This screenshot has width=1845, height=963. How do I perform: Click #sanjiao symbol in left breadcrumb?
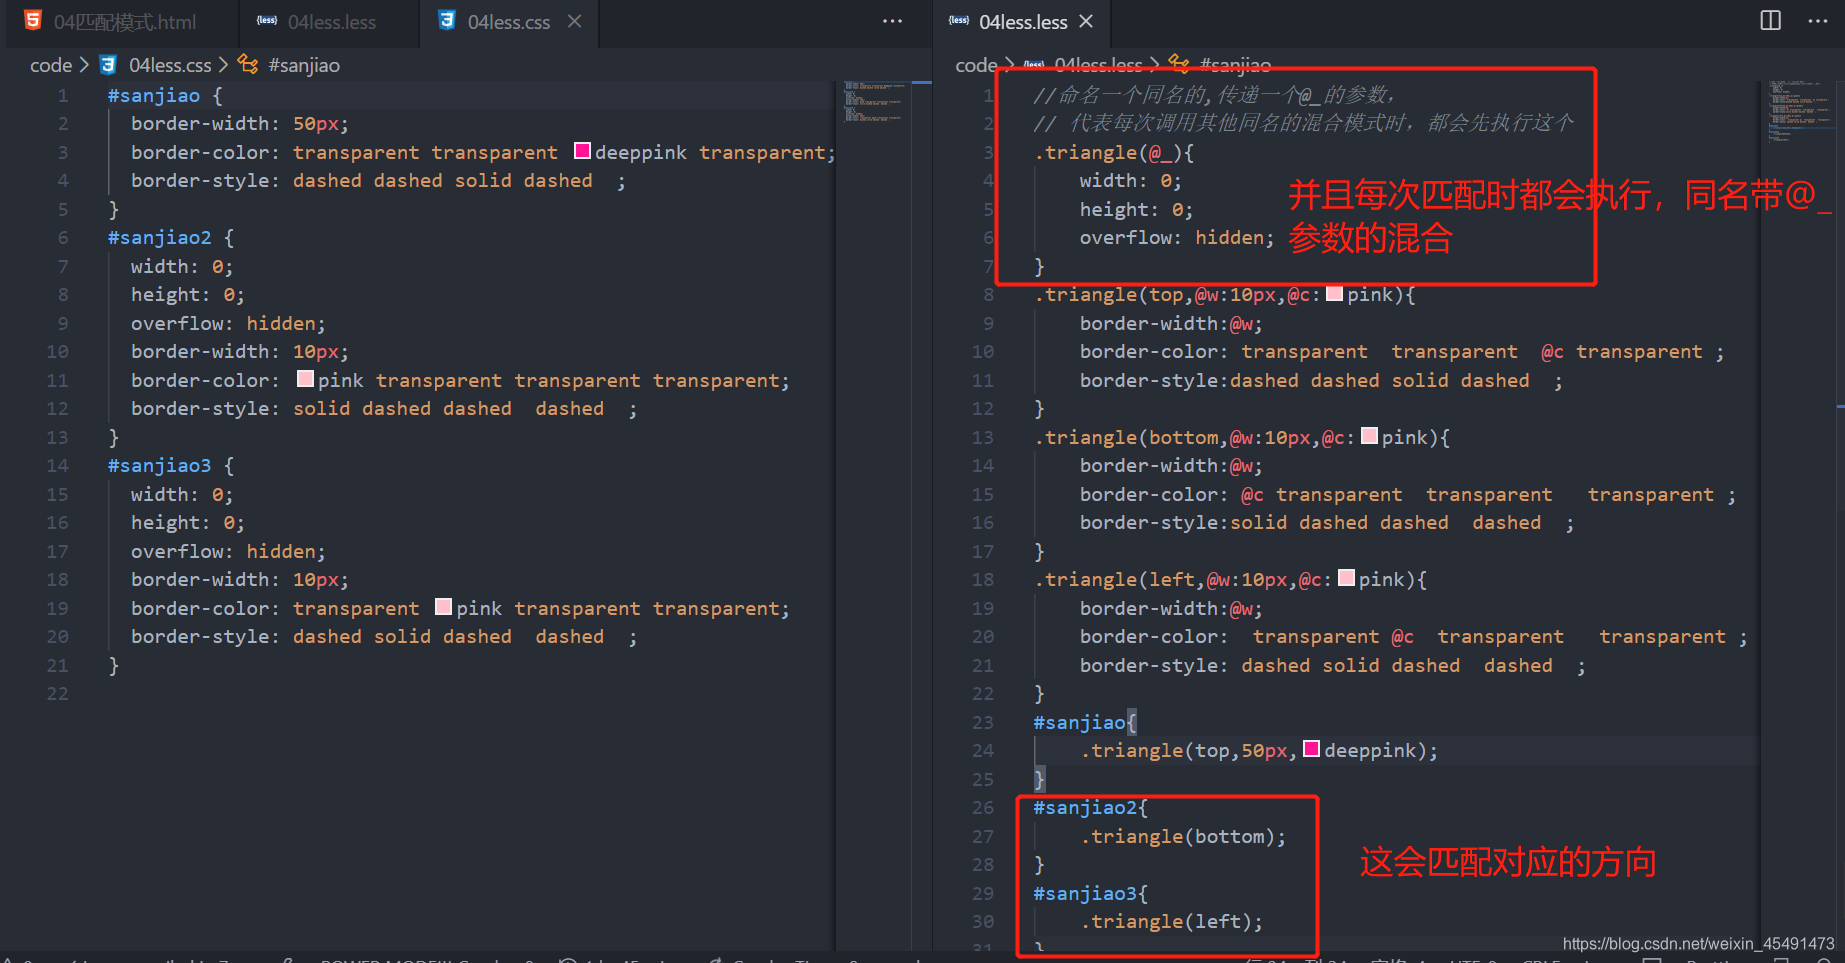click(304, 65)
